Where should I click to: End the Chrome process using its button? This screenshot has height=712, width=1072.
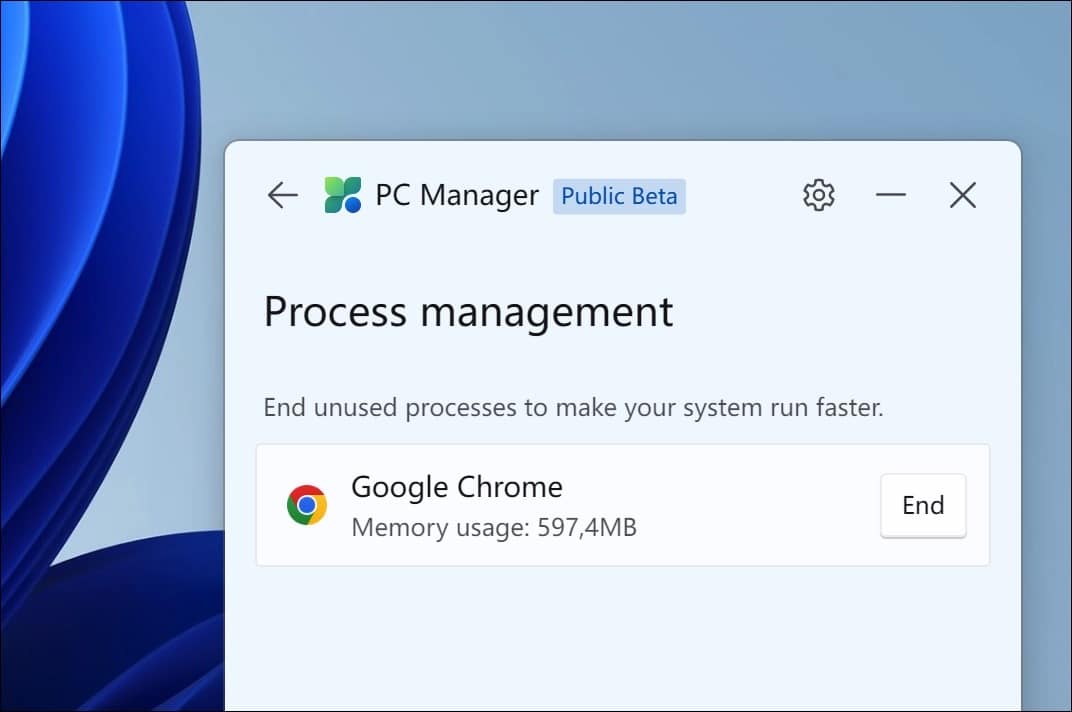[x=922, y=505]
